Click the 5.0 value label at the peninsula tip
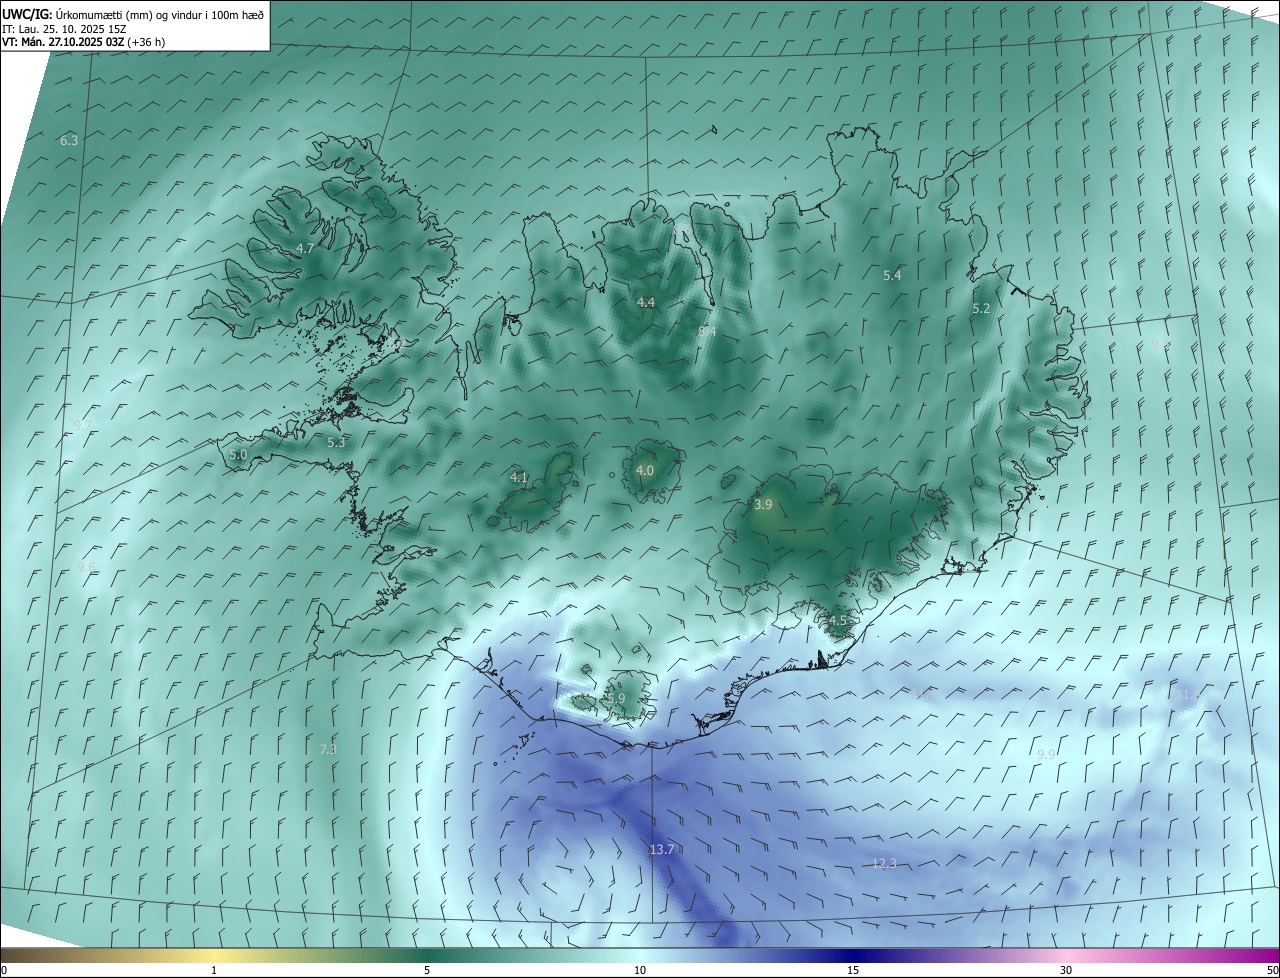 click(238, 454)
